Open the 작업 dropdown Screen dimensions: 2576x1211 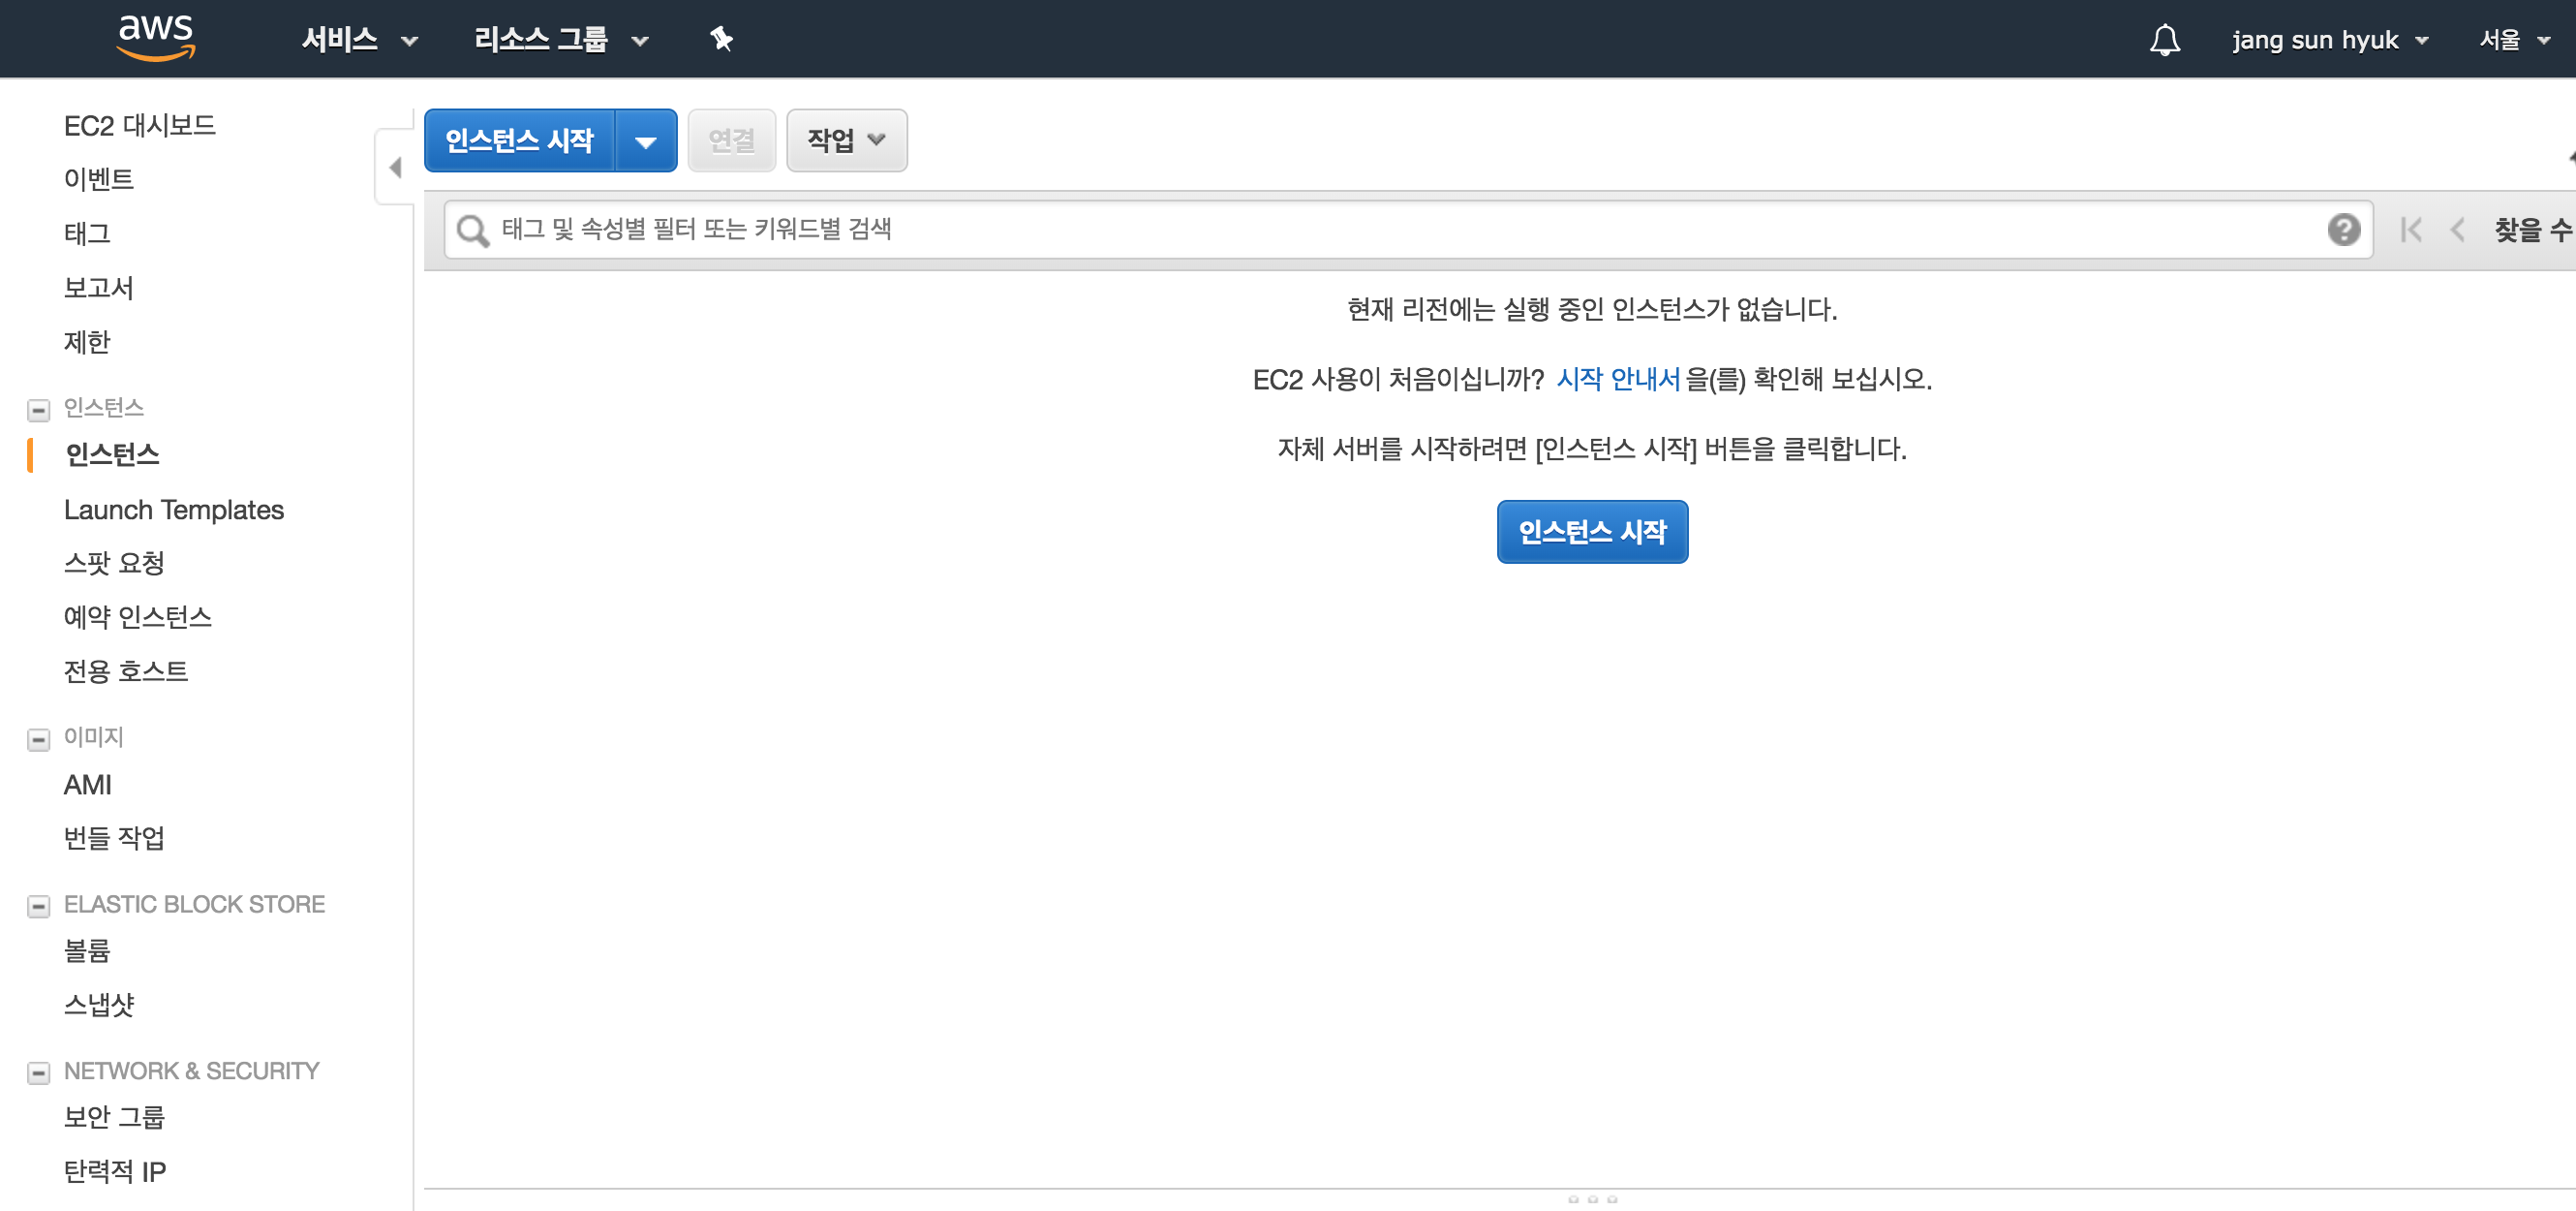[x=846, y=140]
